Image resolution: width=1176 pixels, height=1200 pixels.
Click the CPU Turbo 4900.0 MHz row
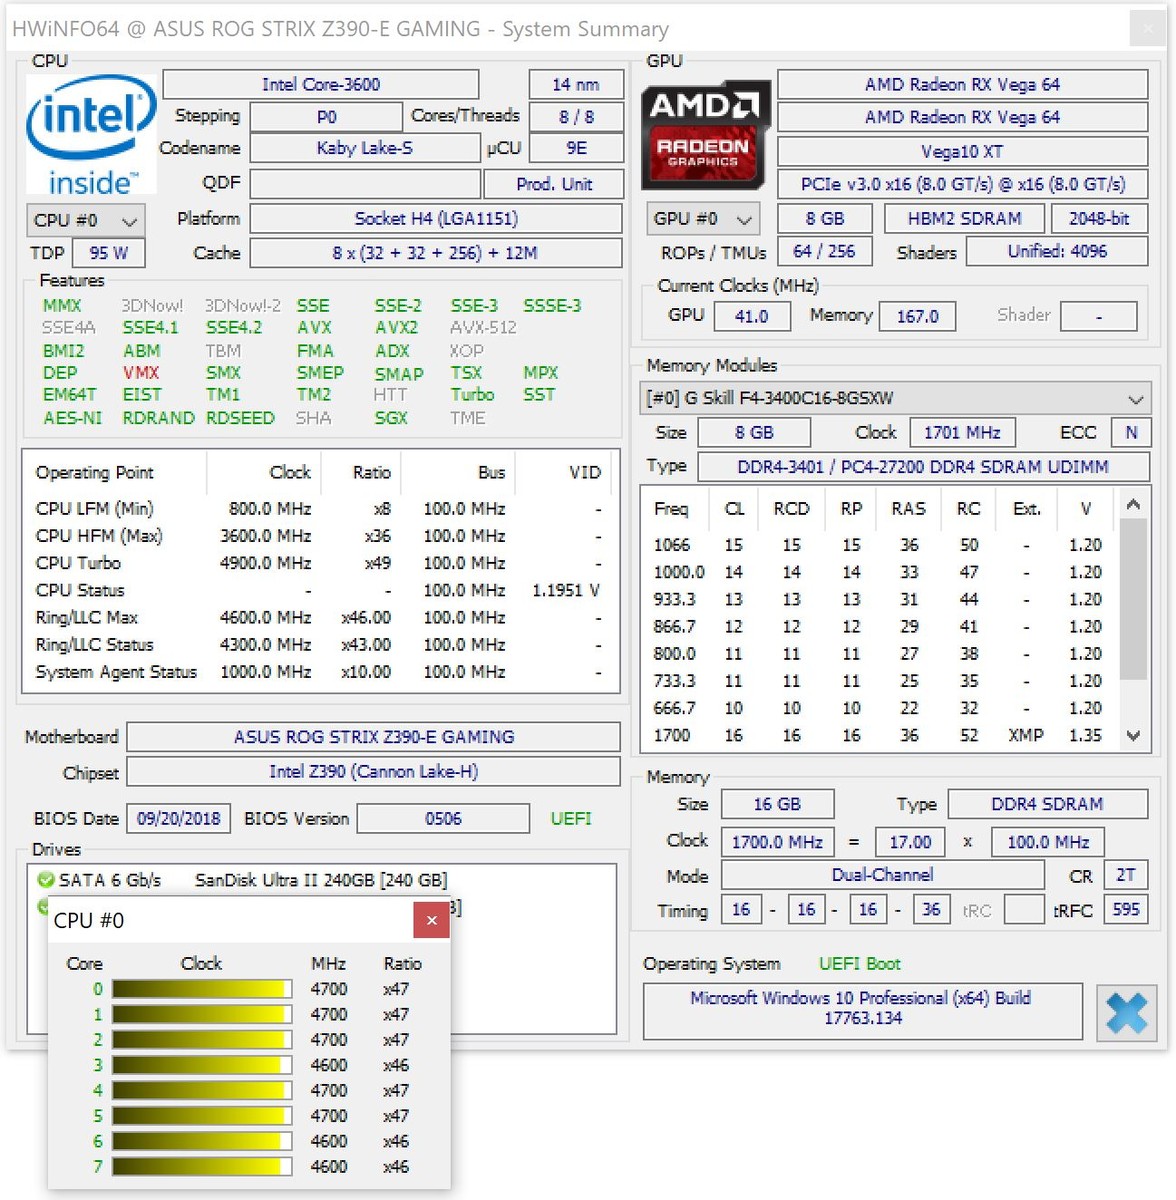click(320, 563)
